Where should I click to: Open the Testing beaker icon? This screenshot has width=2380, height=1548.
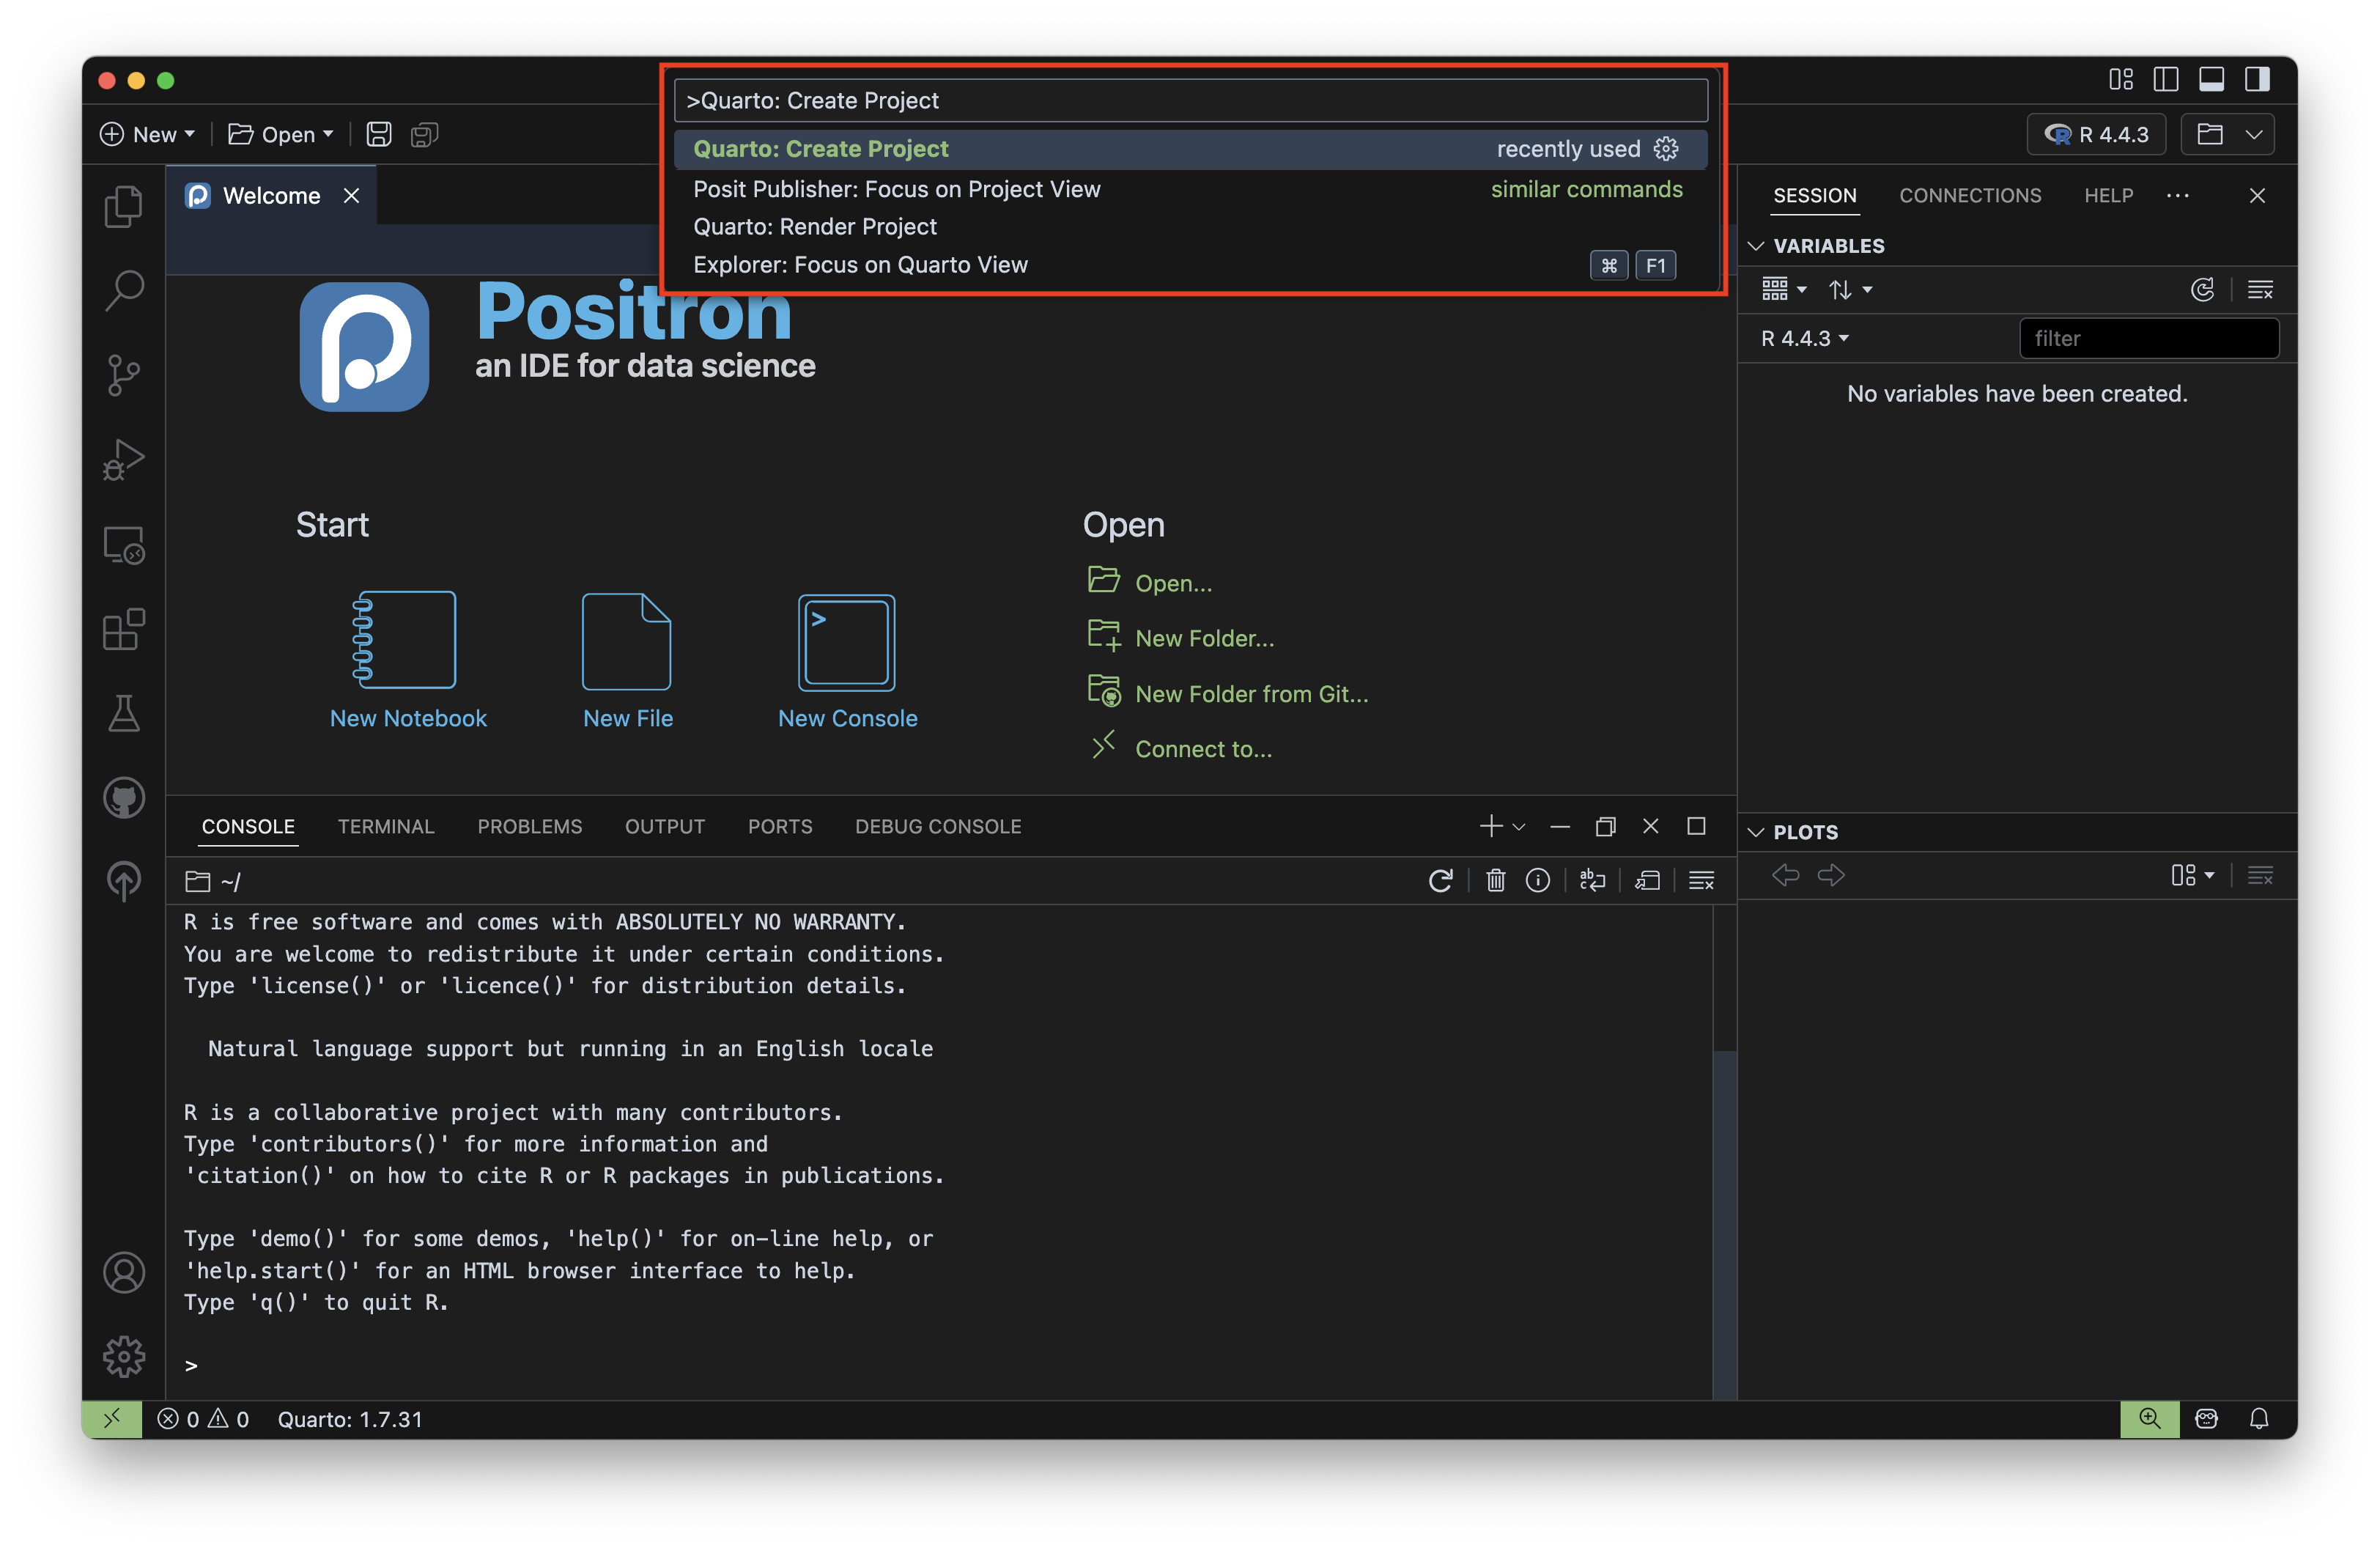pos(124,713)
